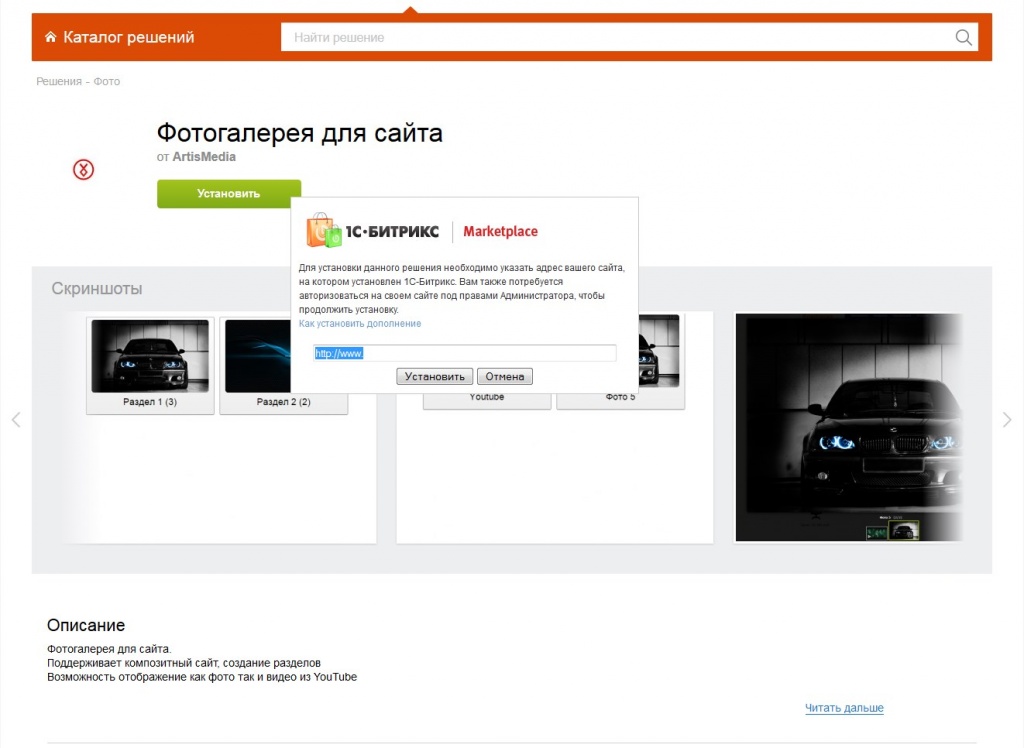
Task: Open the Каталог решений link
Action: (x=129, y=37)
